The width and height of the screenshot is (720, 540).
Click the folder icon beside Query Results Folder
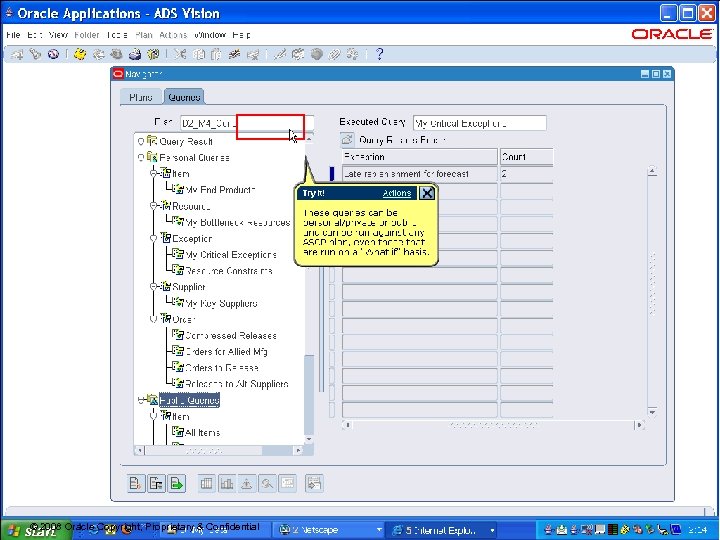pos(347,139)
